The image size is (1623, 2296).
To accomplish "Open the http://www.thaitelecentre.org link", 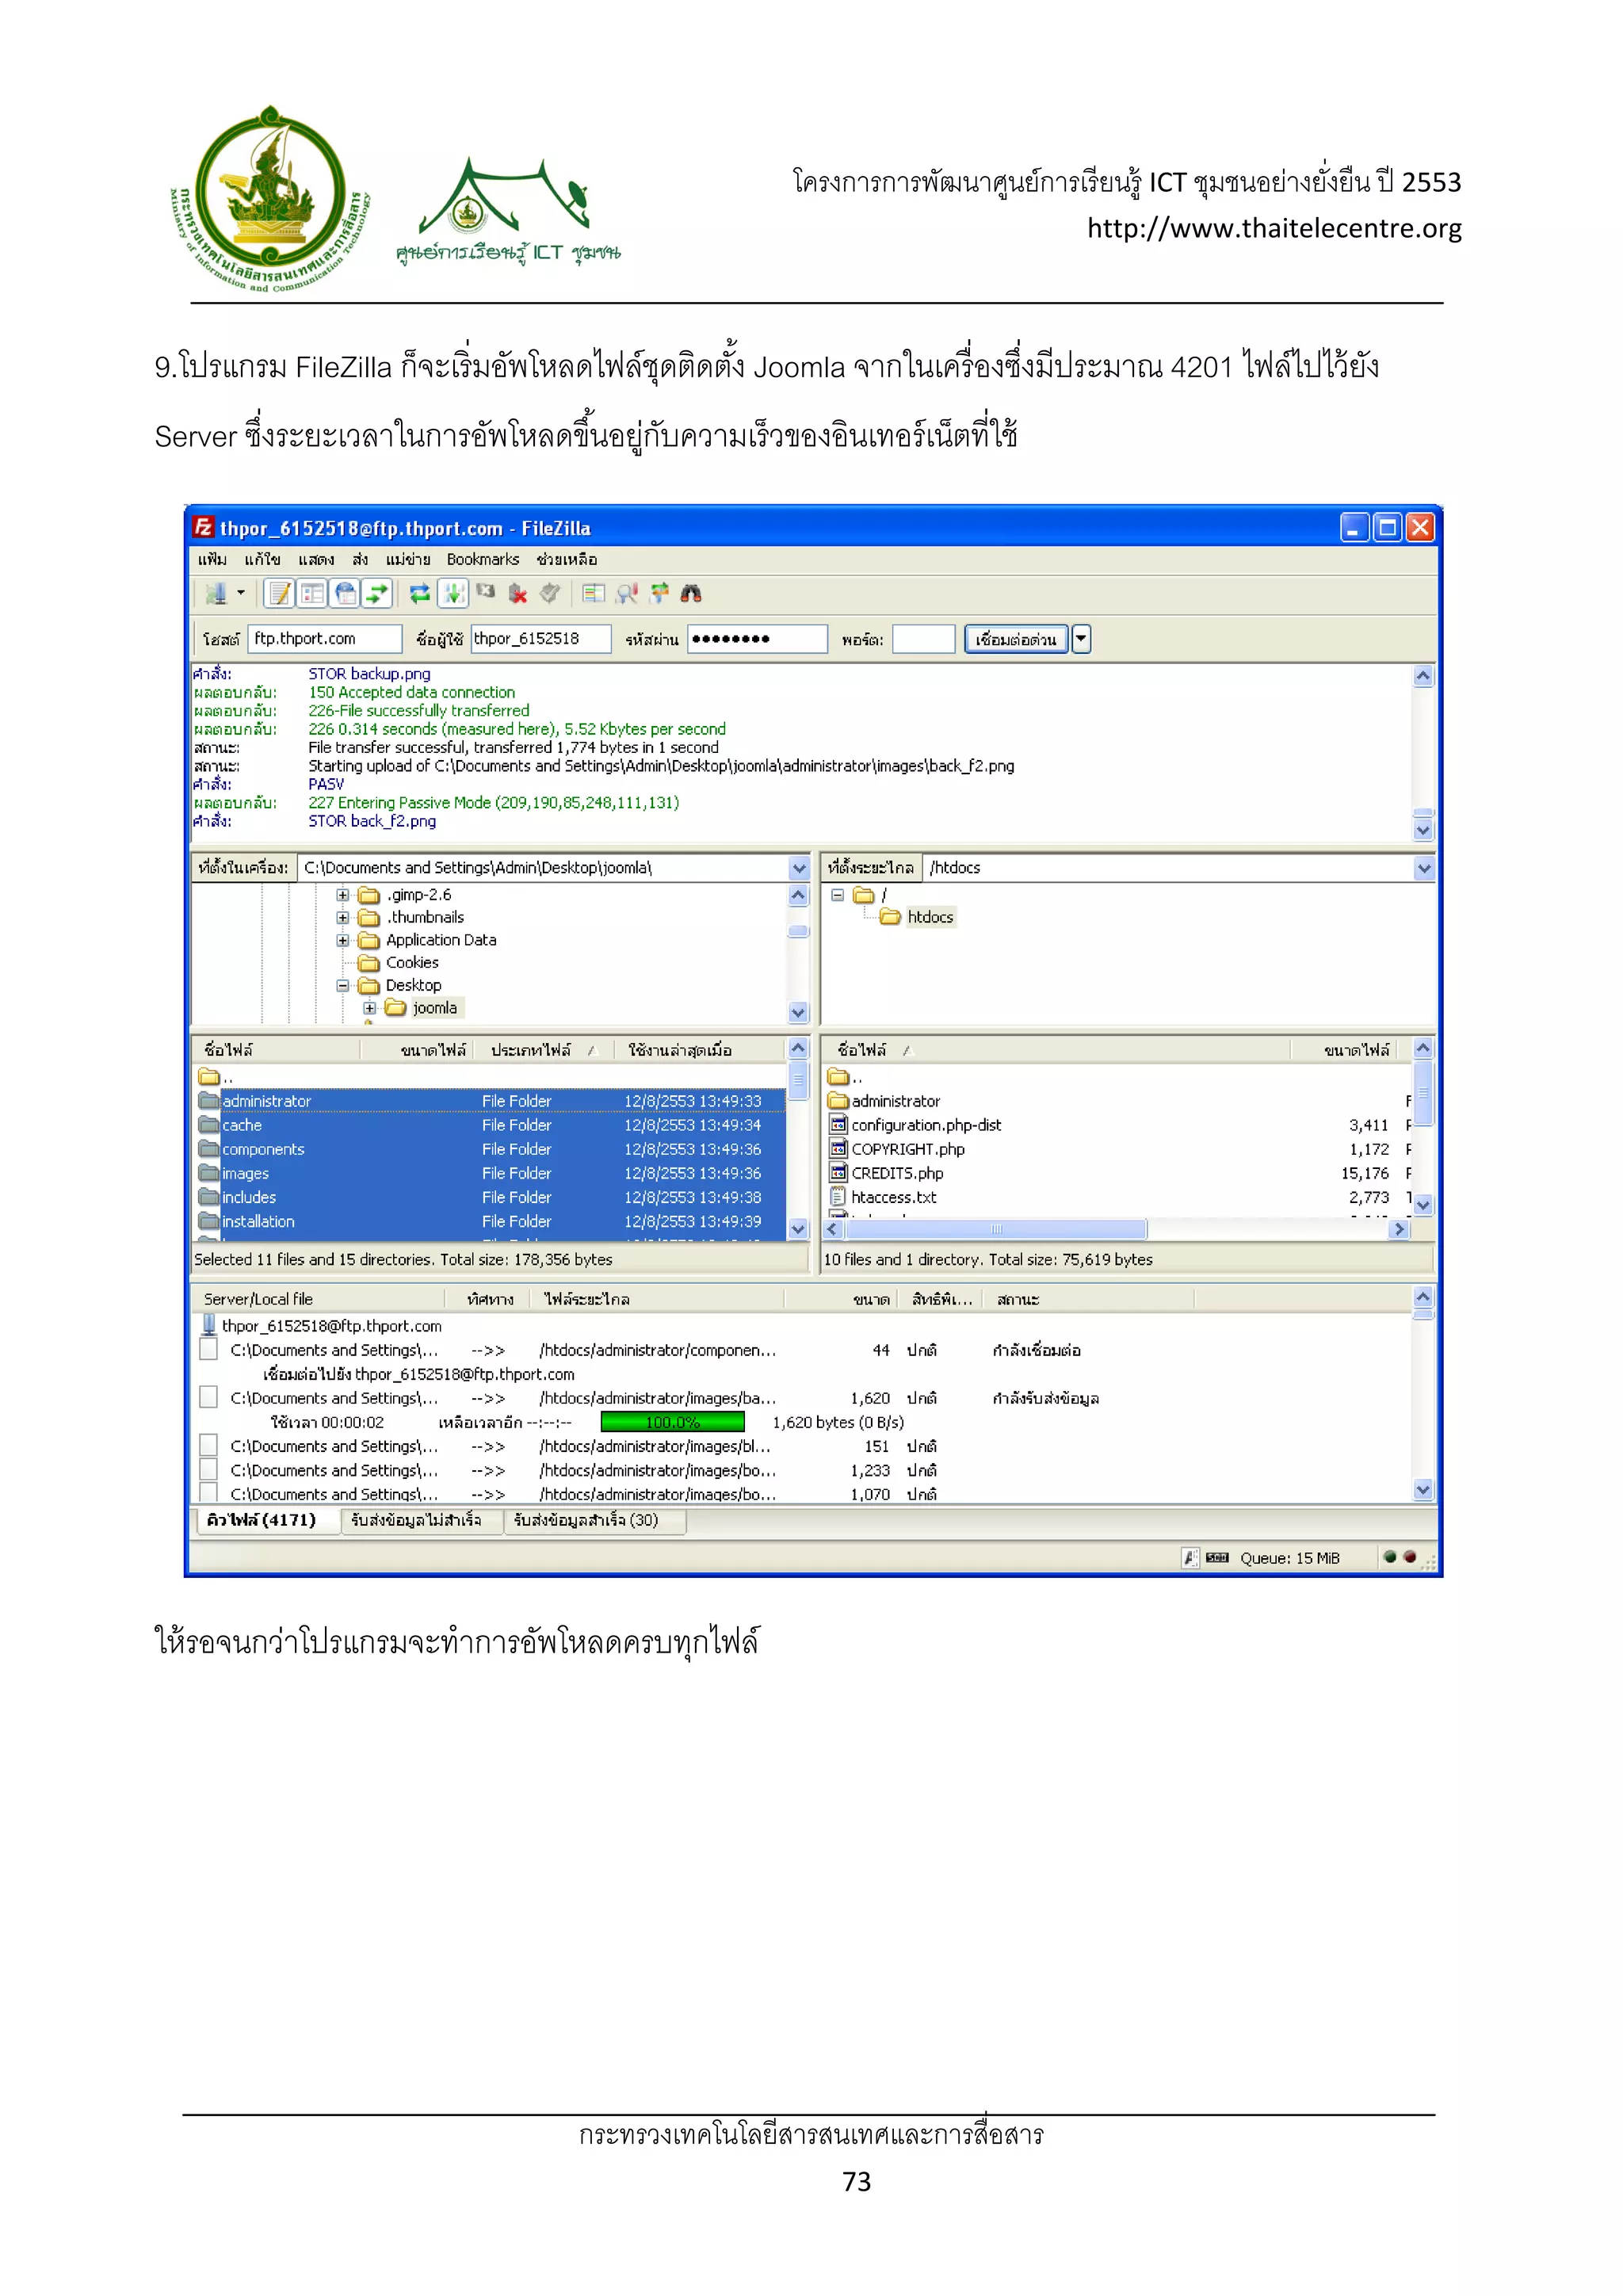I will click(1274, 228).
